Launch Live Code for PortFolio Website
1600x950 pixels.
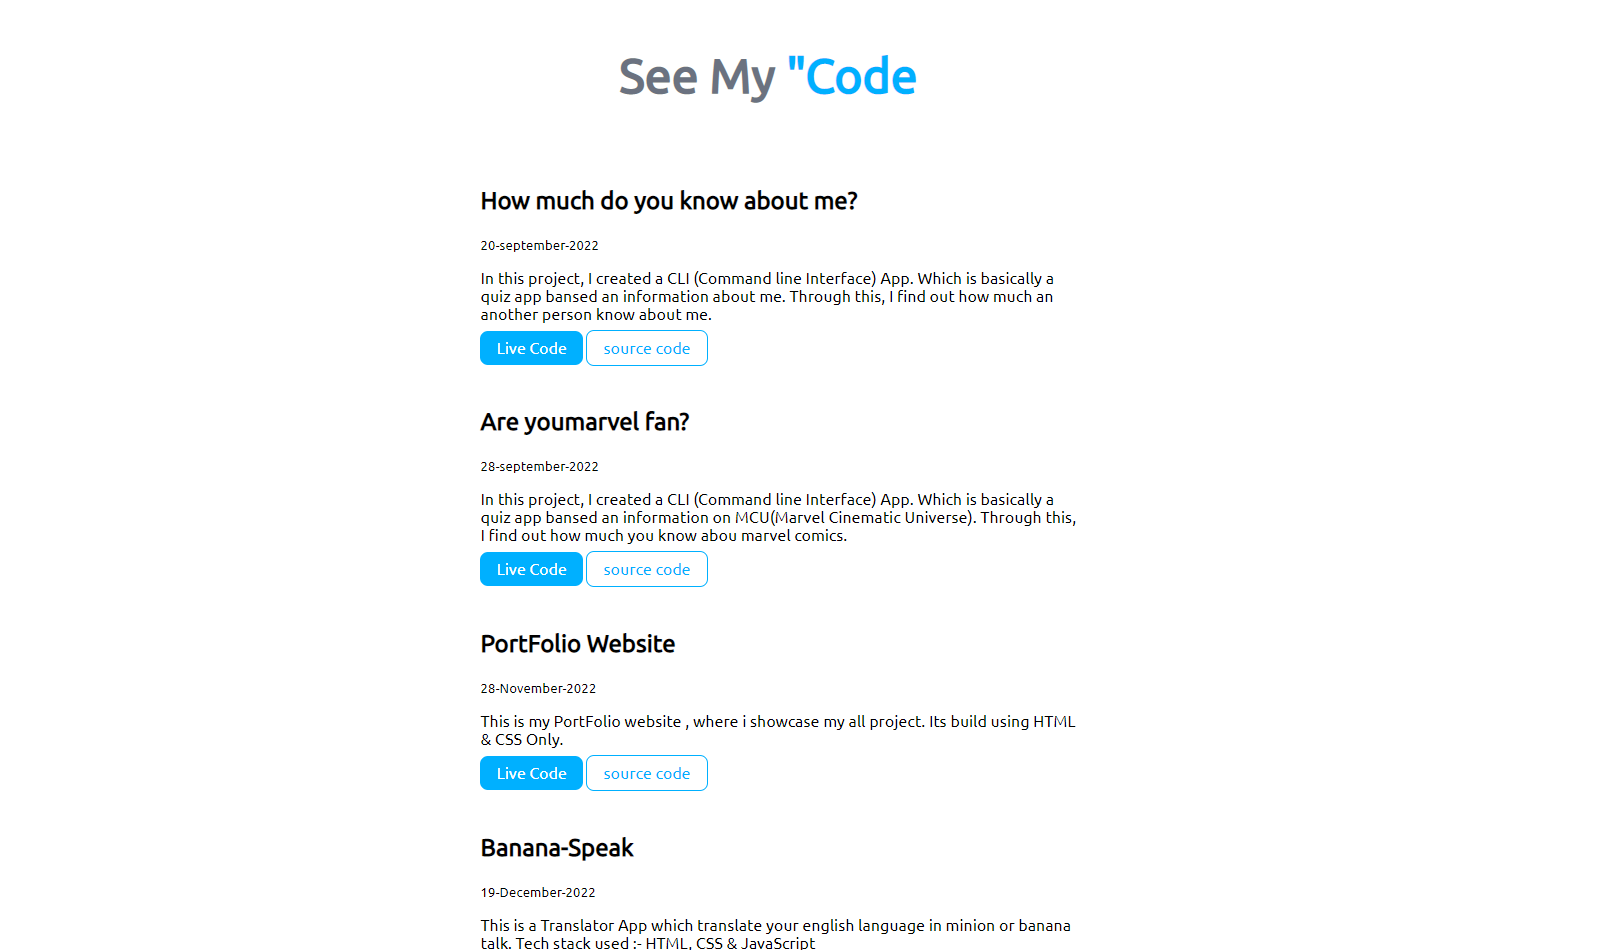pyautogui.click(x=531, y=773)
